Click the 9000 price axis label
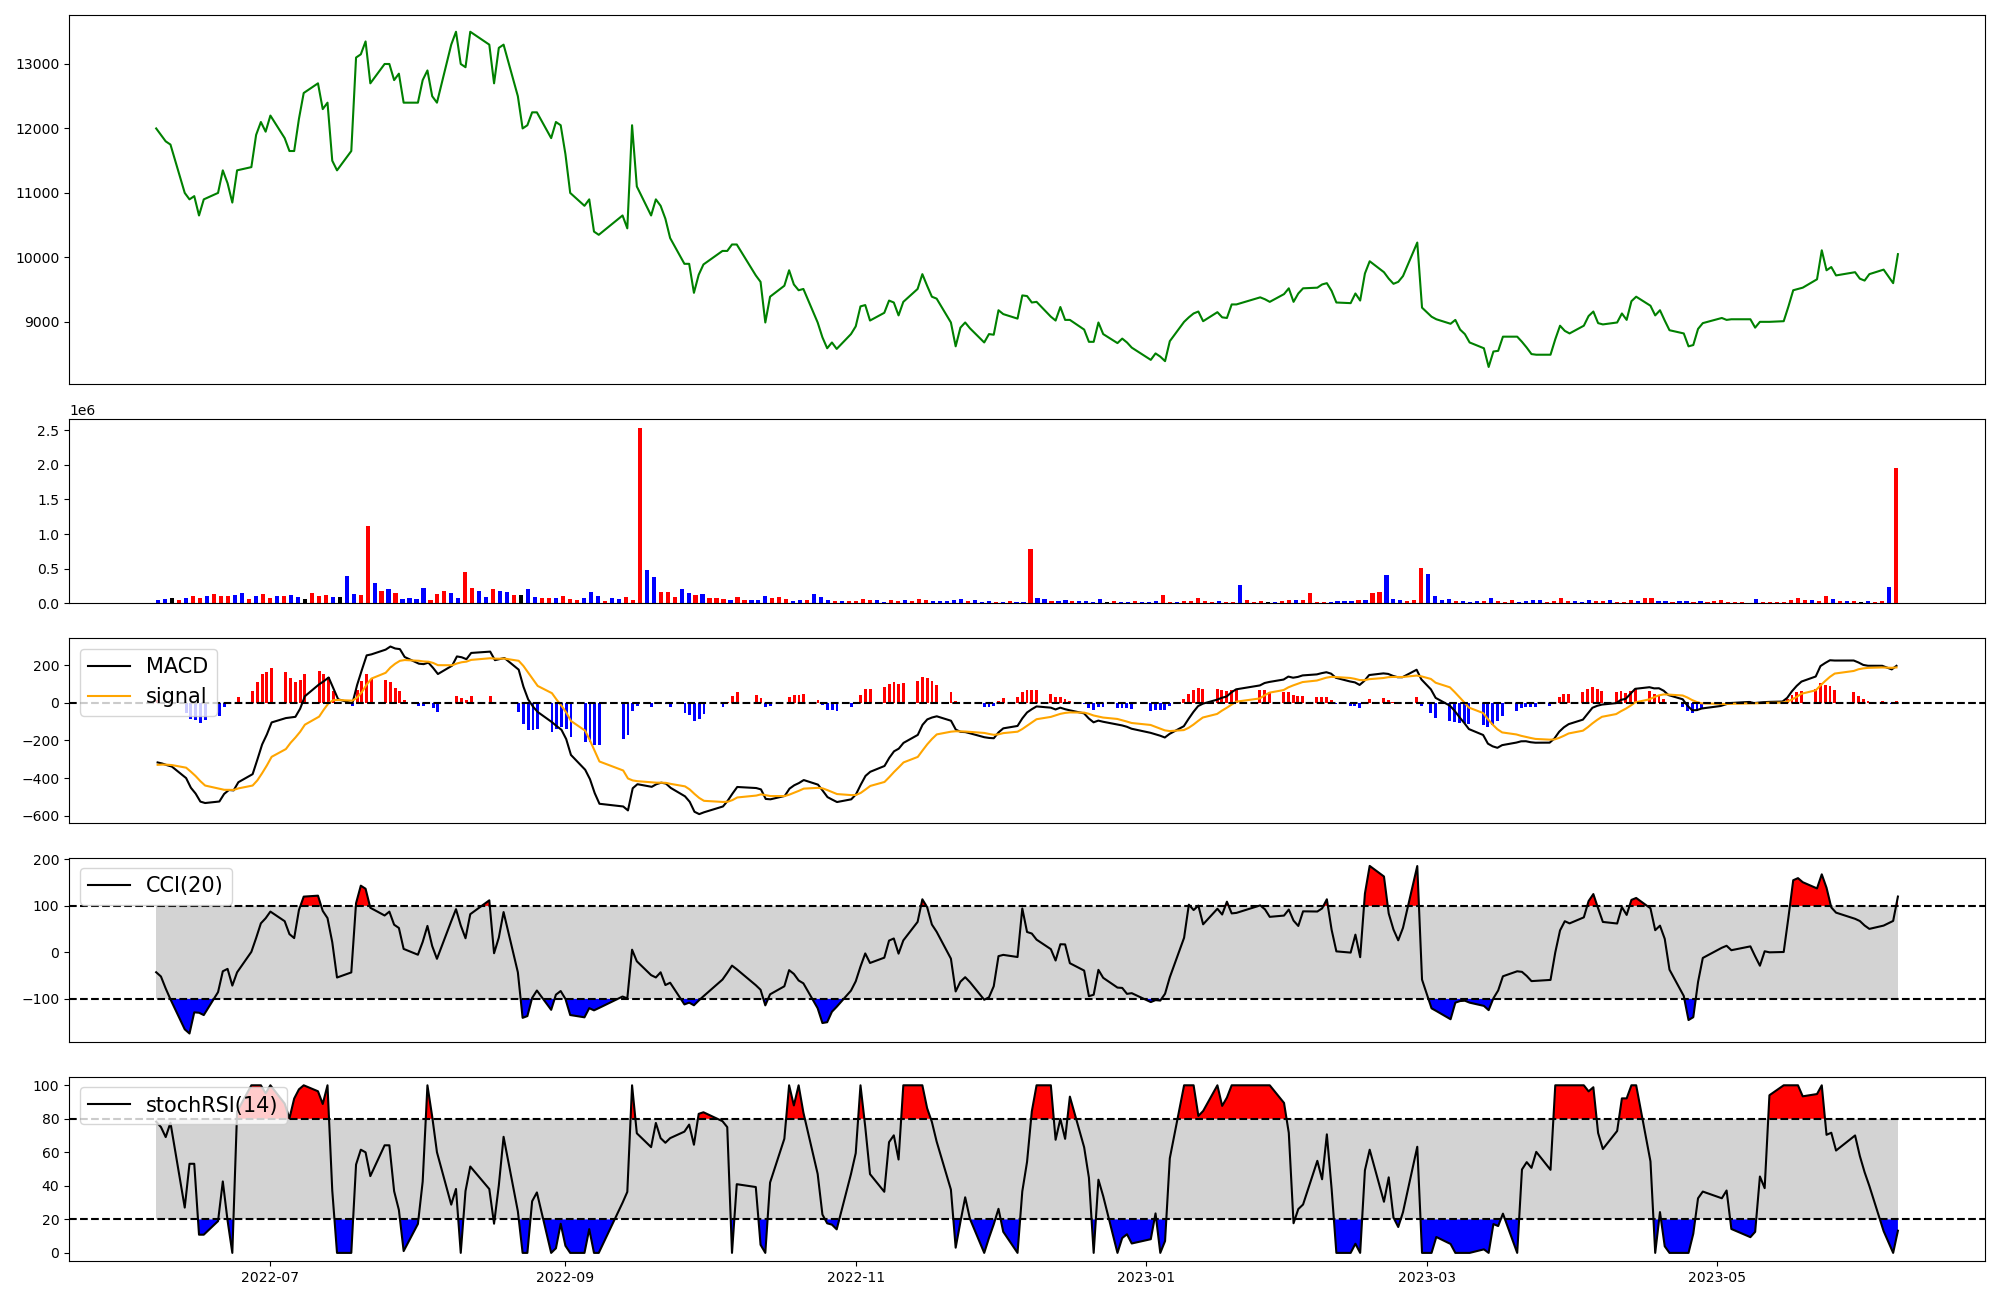This screenshot has height=1300, width=2000. pos(42,322)
